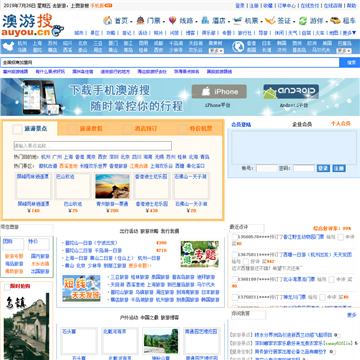Open 出国旅游 in left category box
This screenshot has width=360, height=360.
point(40,271)
